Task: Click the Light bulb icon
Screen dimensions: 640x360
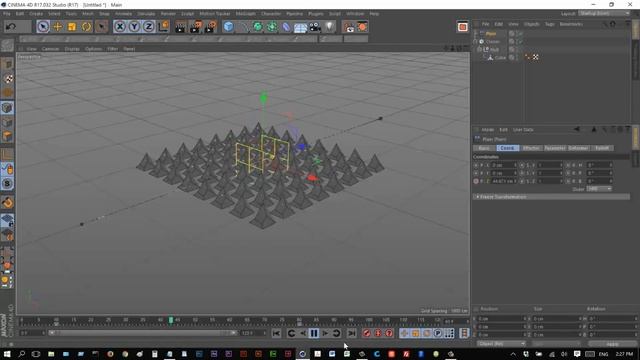Action: pyautogui.click(x=329, y=27)
